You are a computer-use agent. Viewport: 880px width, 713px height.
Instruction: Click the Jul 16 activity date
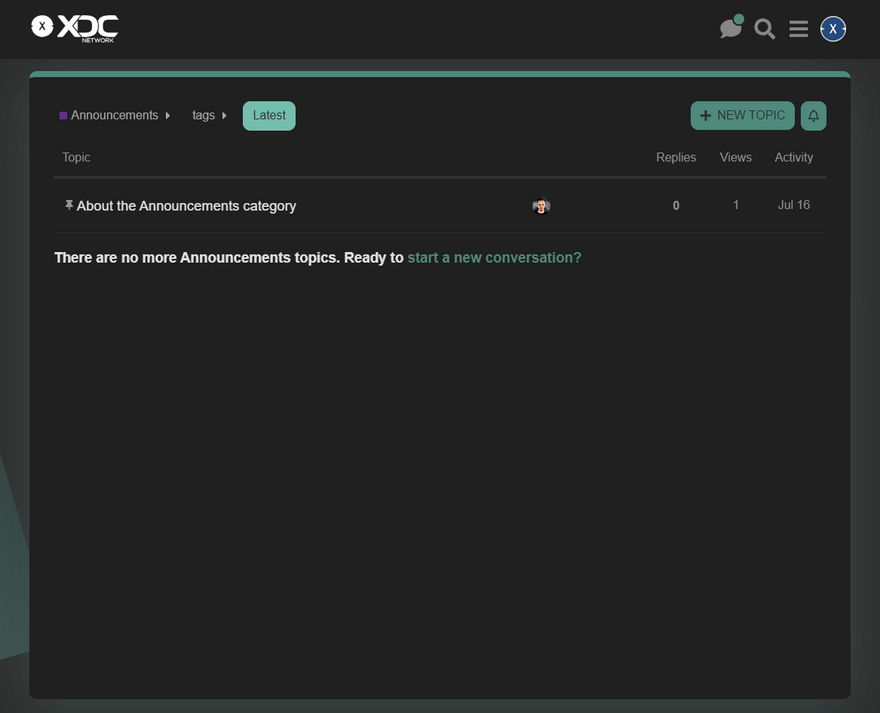[x=793, y=205]
